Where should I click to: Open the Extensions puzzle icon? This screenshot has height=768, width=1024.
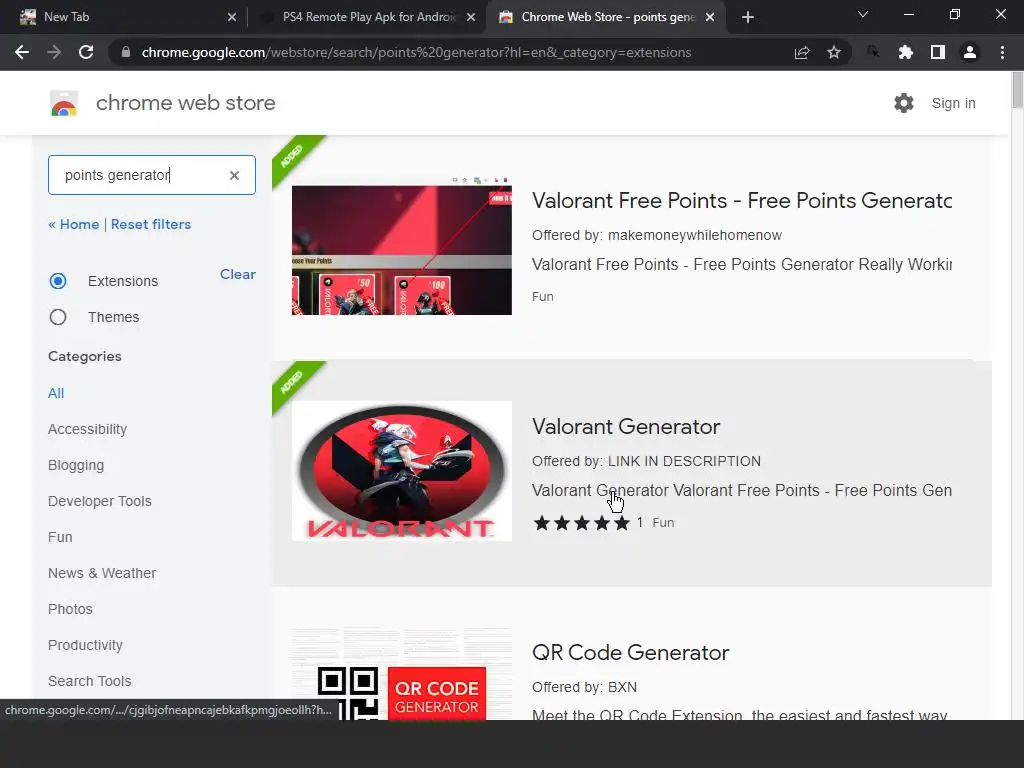point(905,52)
